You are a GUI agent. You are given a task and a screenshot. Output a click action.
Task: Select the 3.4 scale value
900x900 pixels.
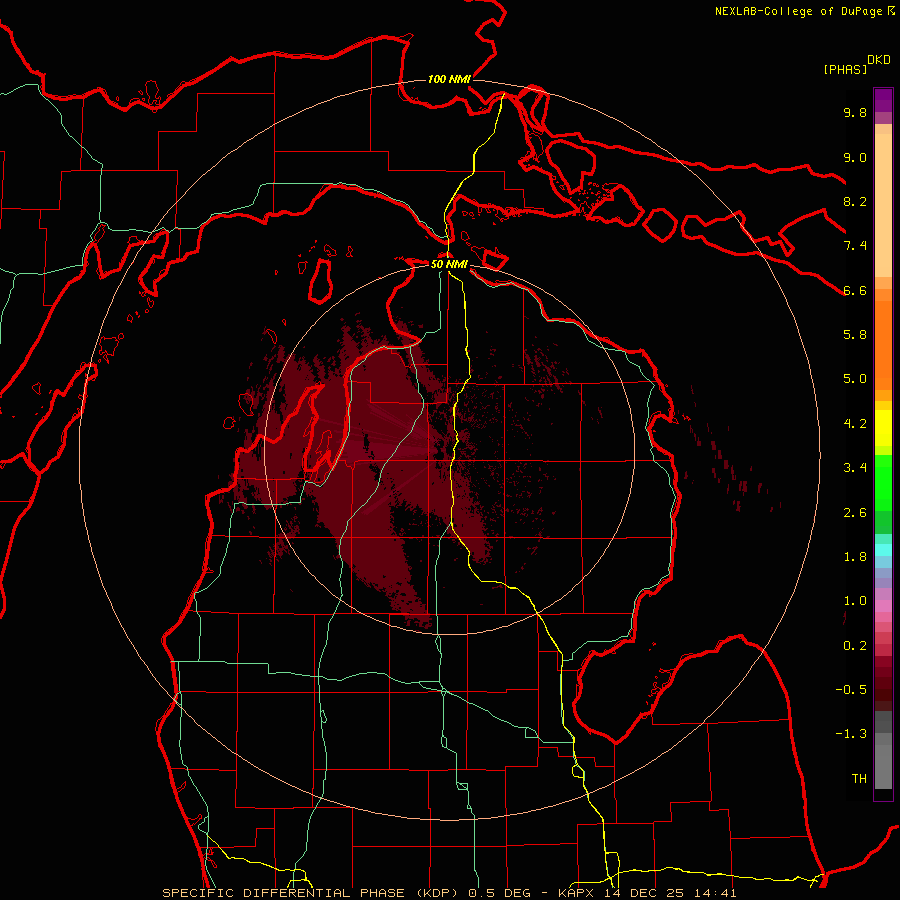click(855, 468)
